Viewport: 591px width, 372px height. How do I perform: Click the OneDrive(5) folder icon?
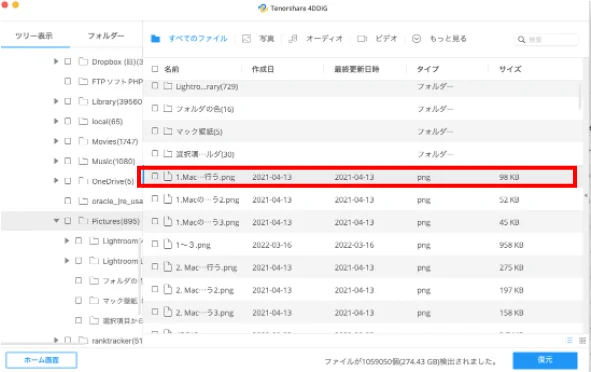click(x=83, y=181)
